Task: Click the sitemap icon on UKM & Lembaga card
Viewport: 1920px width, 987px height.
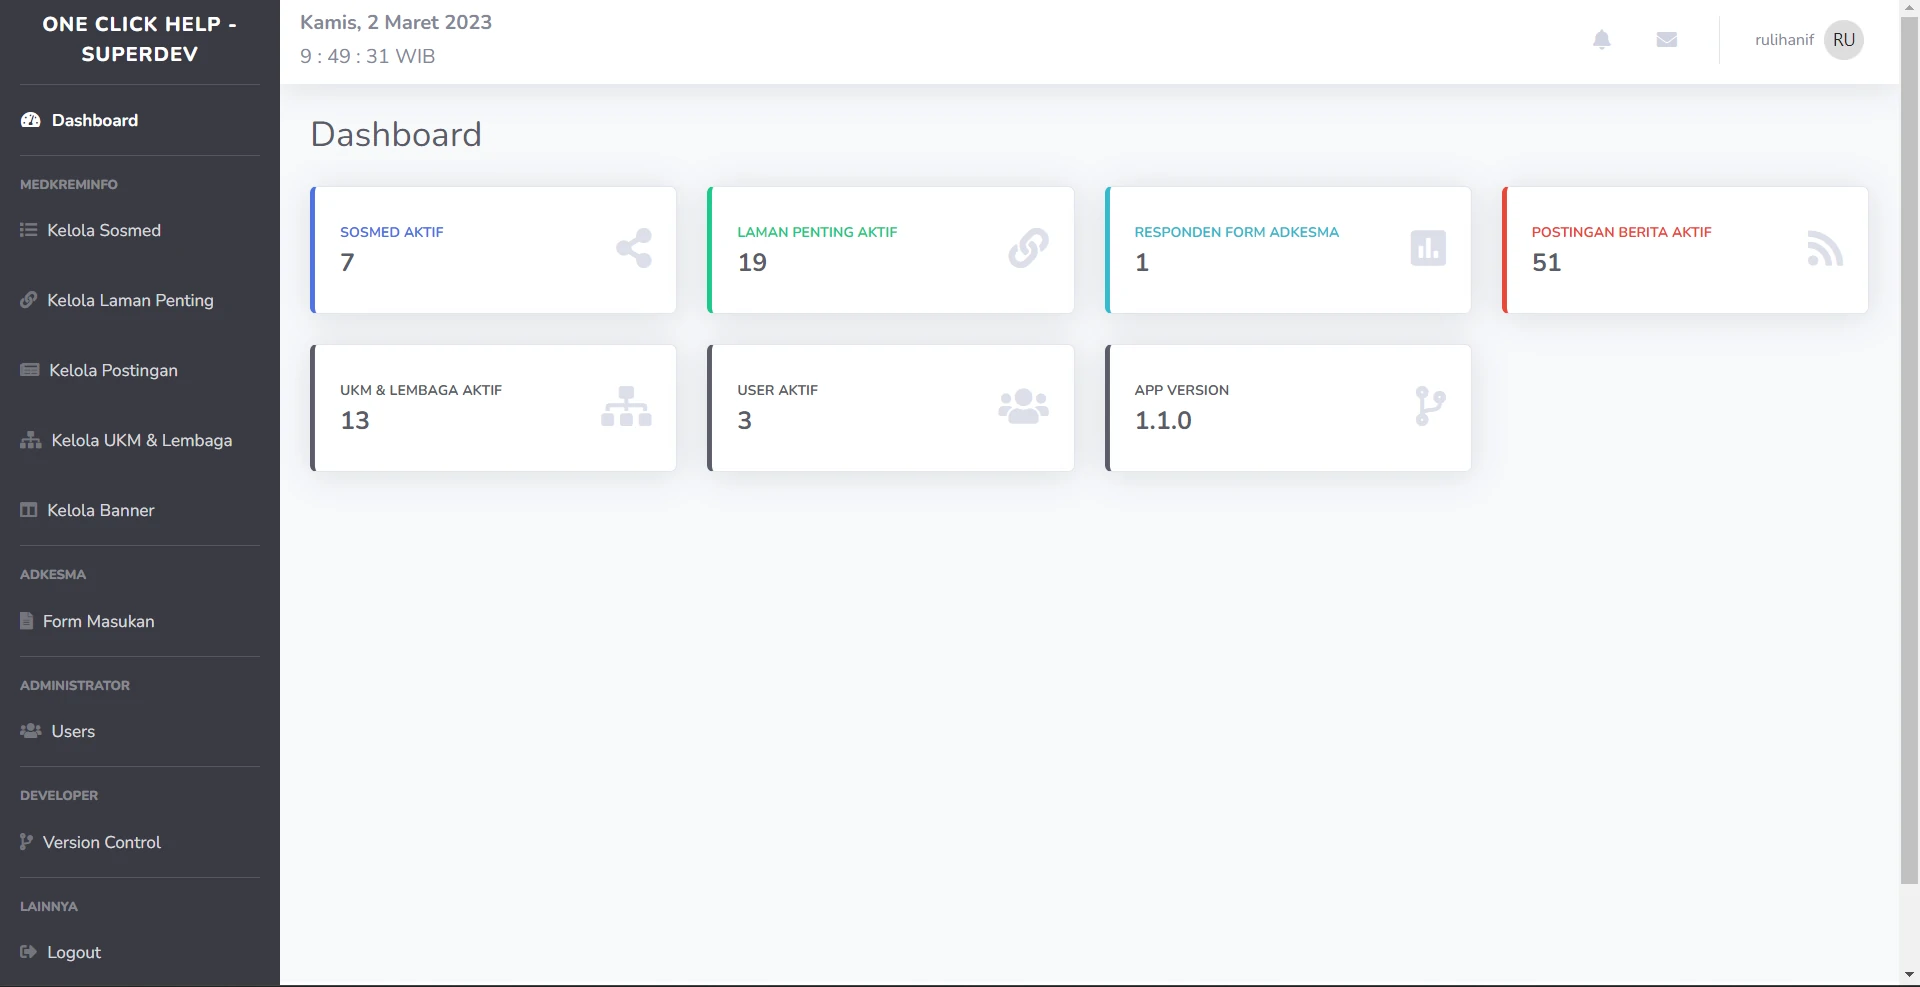Action: pos(626,406)
